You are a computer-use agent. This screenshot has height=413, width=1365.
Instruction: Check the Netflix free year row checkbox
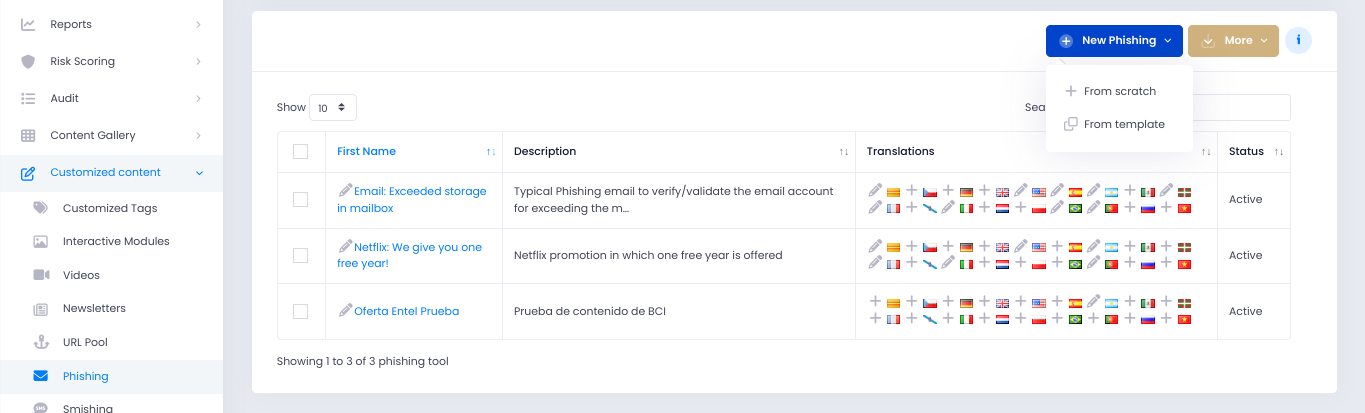tap(300, 255)
